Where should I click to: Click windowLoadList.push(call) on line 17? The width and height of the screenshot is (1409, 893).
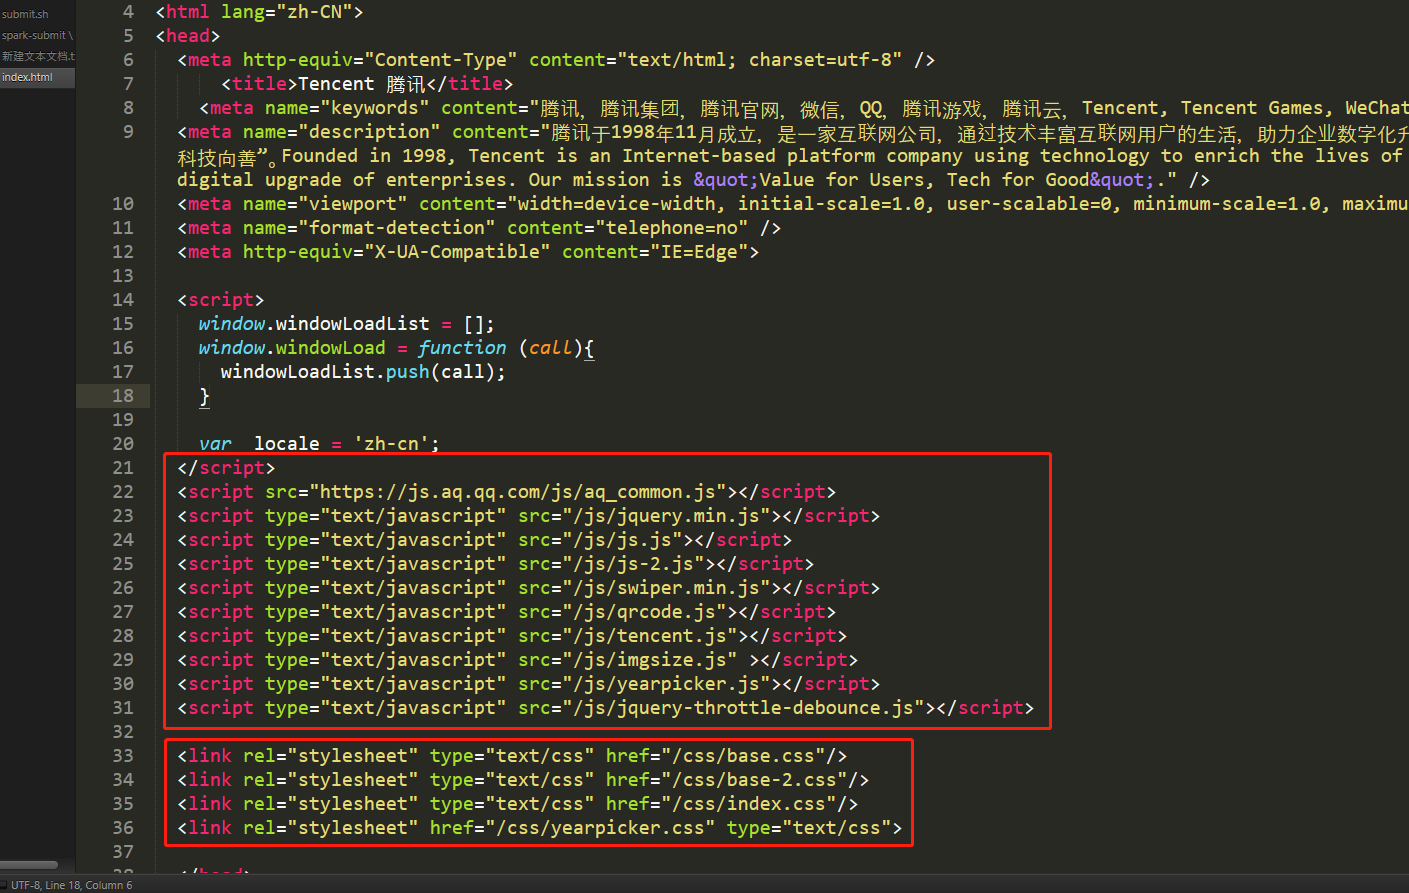(363, 372)
